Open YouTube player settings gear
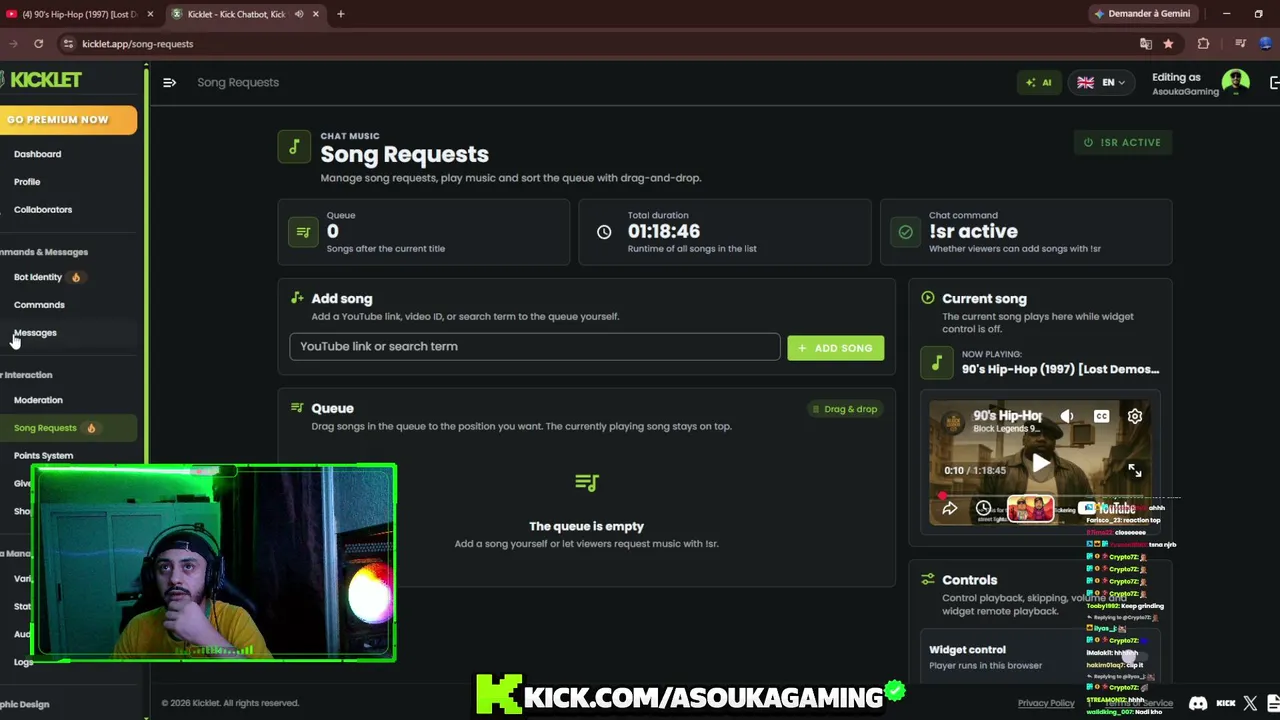This screenshot has height=720, width=1280. 1135,416
